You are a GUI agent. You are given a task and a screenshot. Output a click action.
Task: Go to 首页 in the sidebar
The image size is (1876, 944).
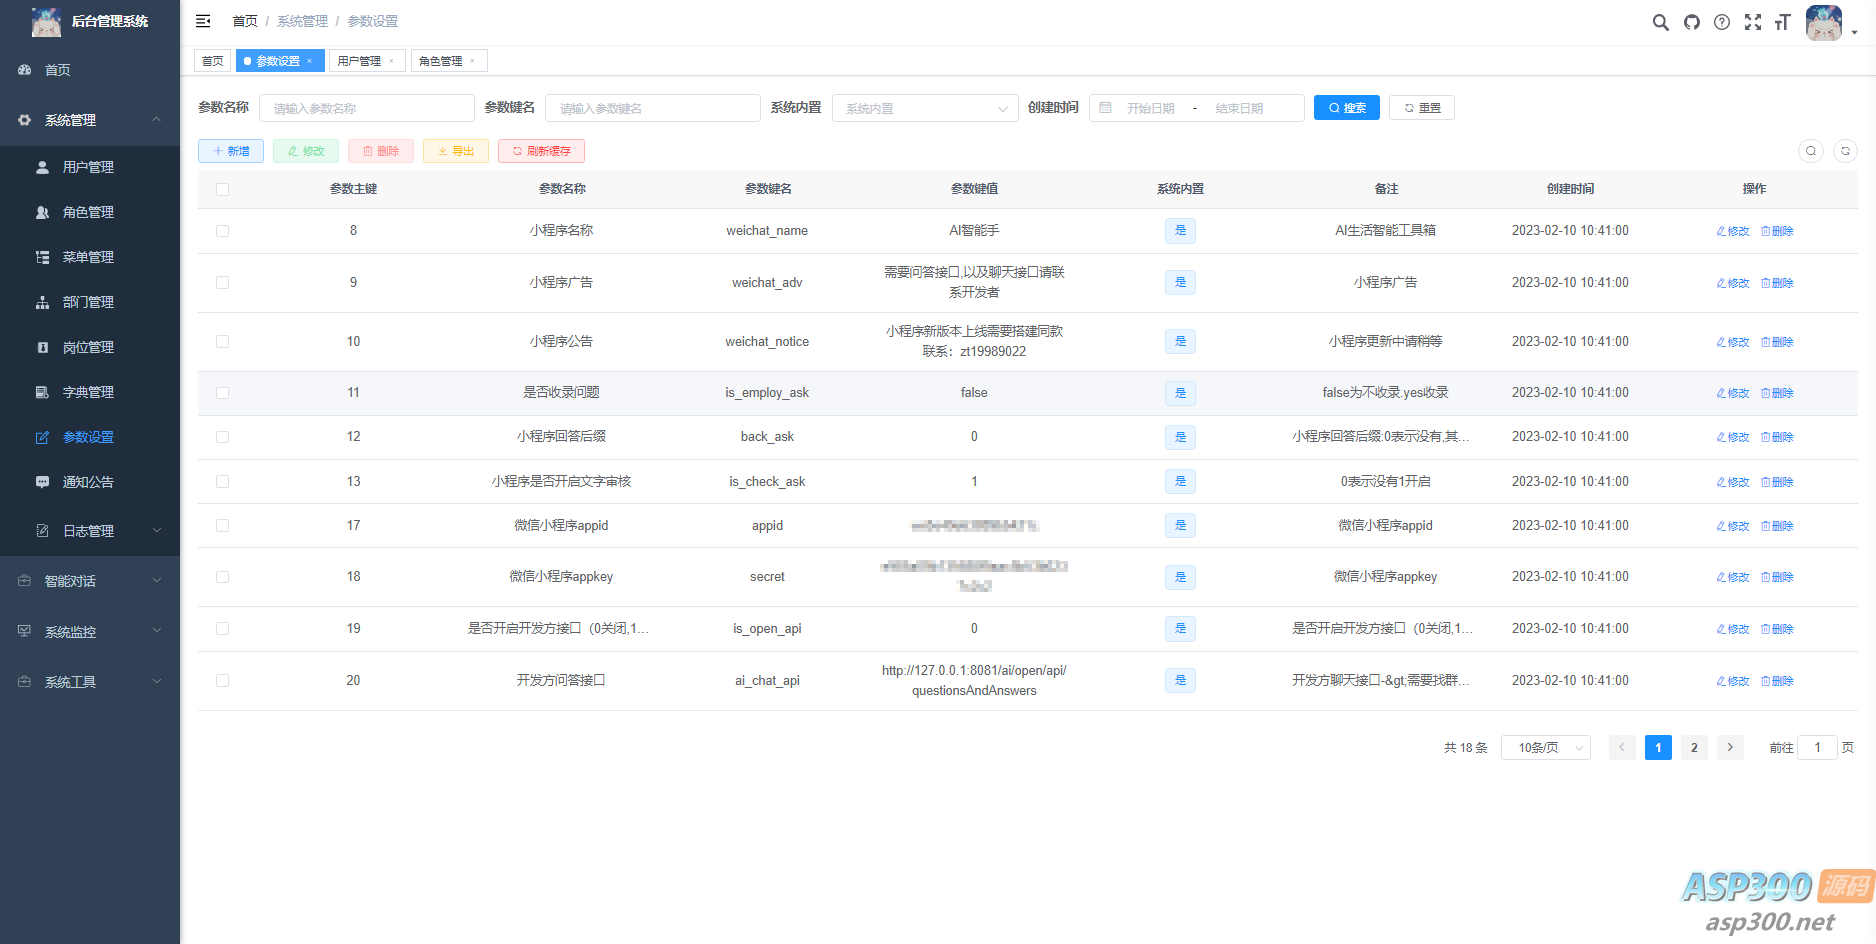tap(90, 70)
